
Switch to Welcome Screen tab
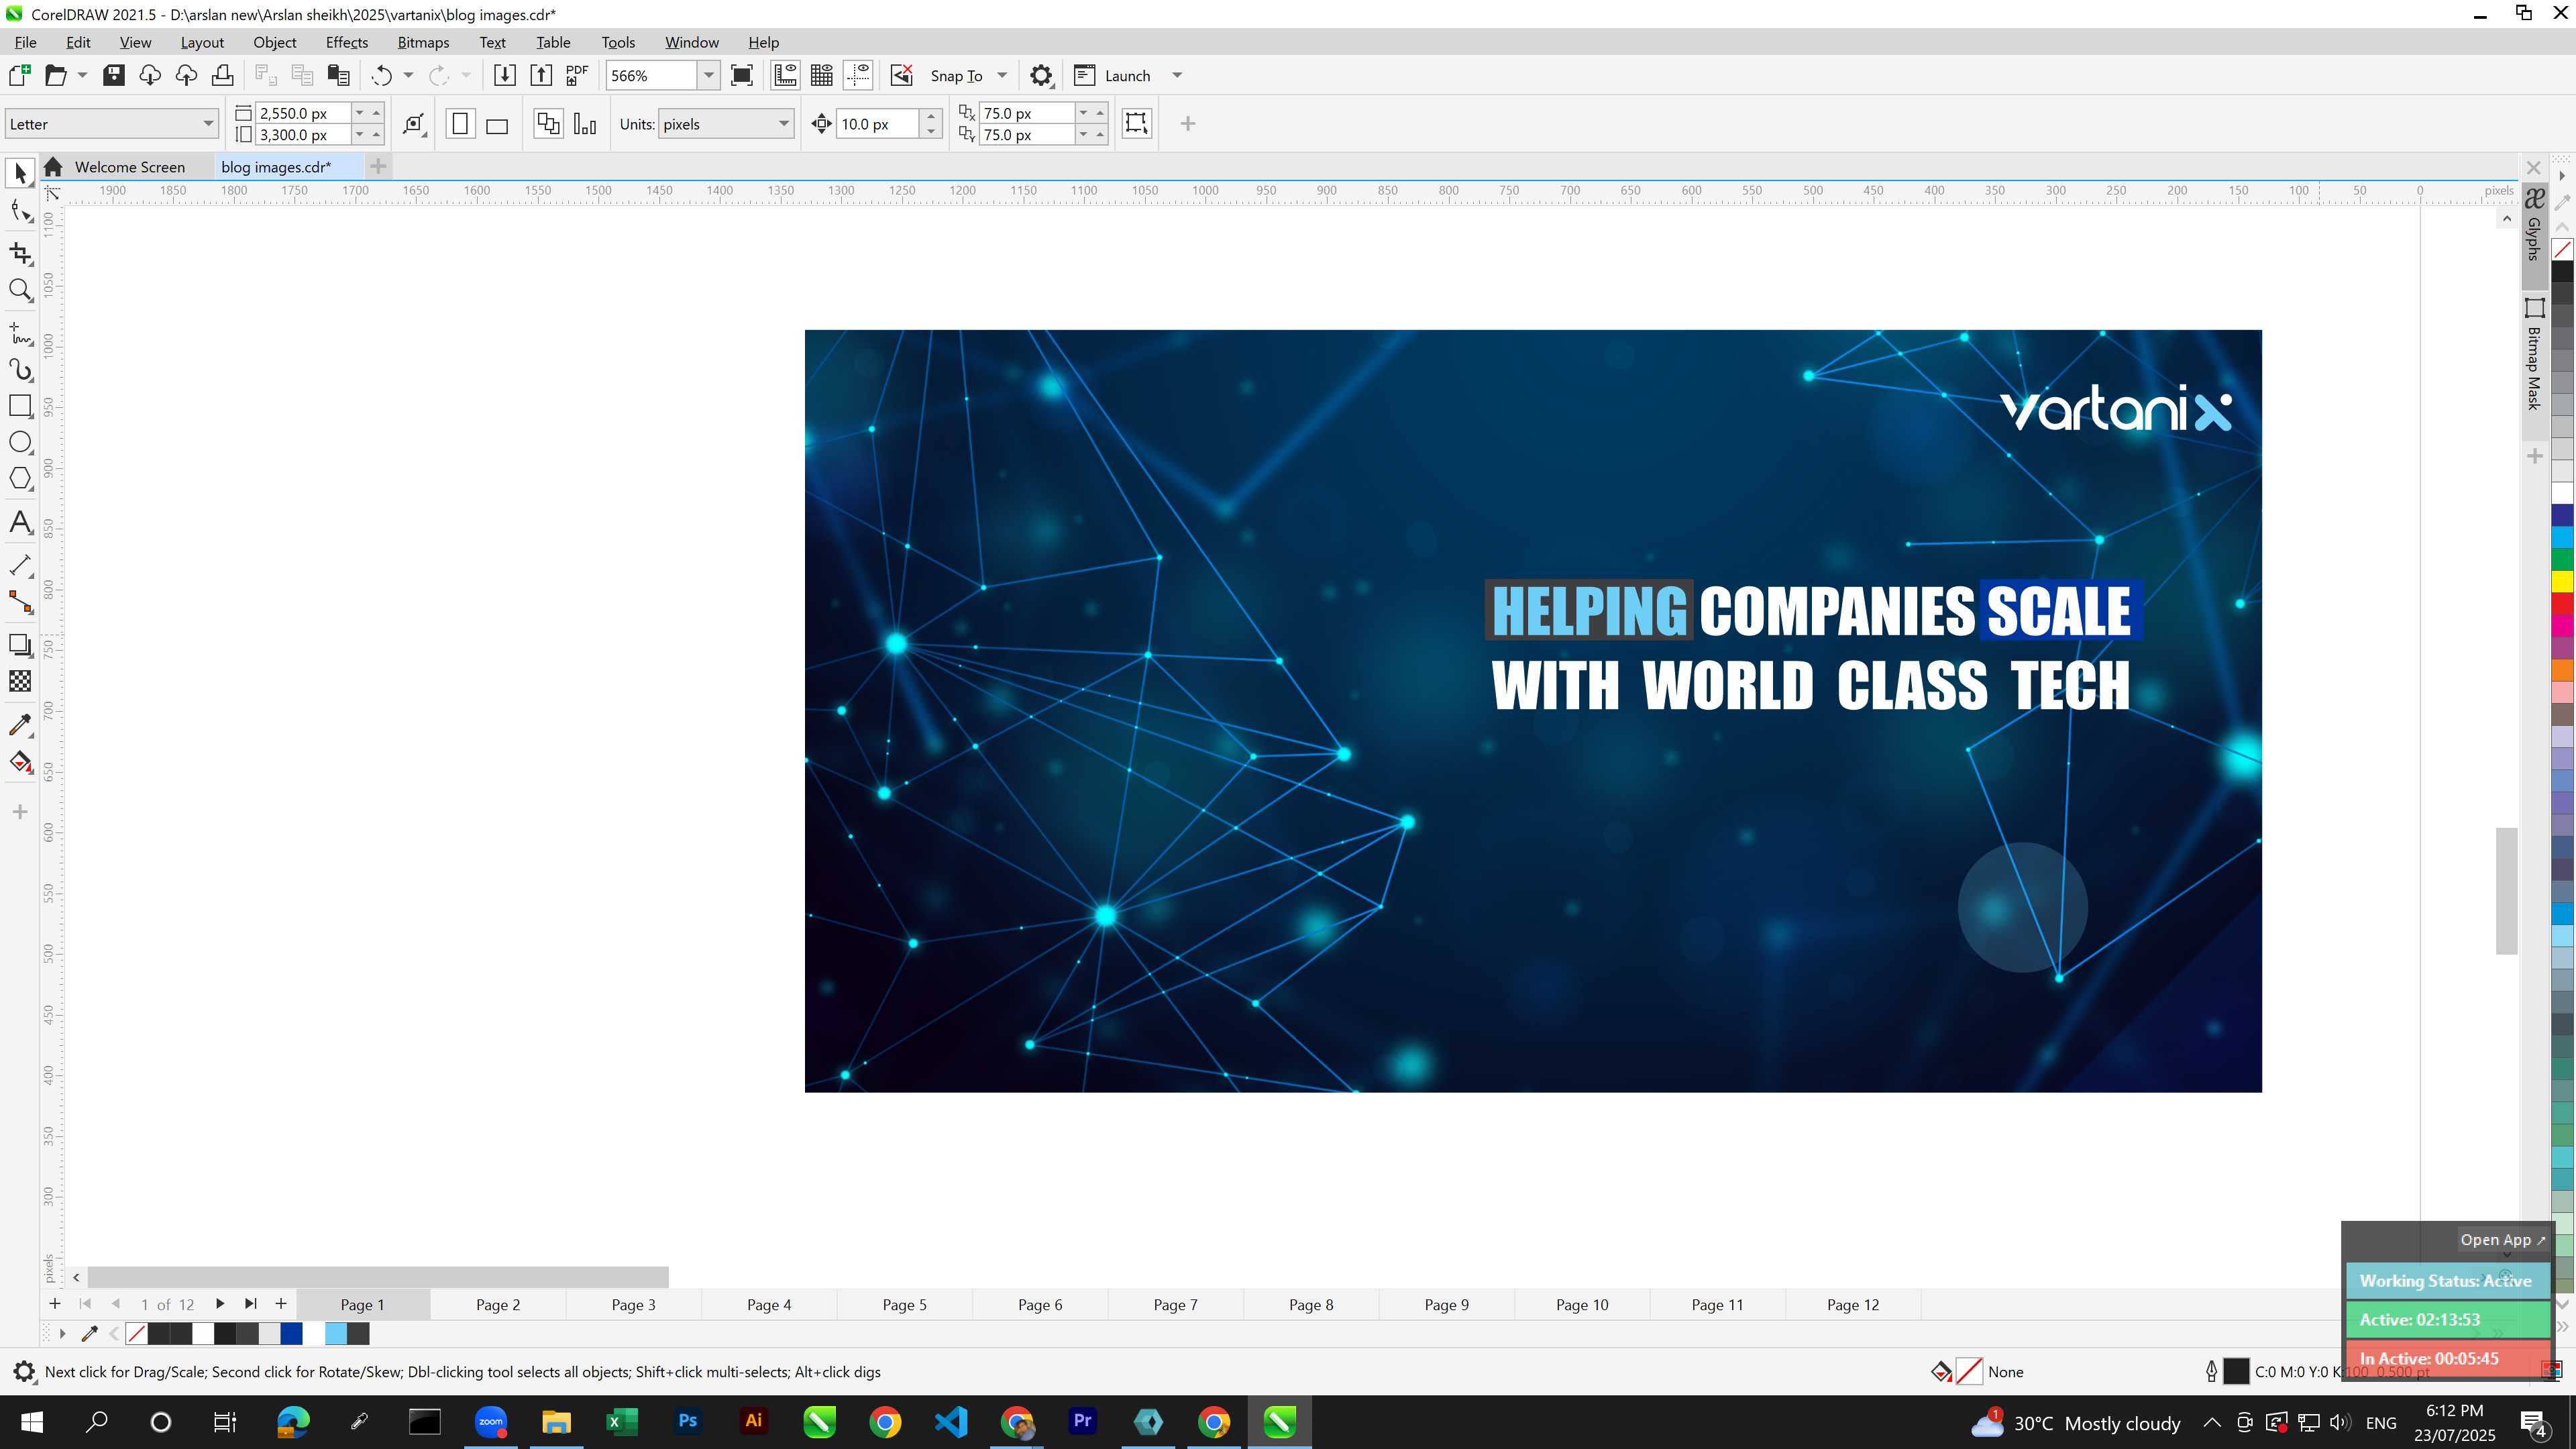coord(129,167)
